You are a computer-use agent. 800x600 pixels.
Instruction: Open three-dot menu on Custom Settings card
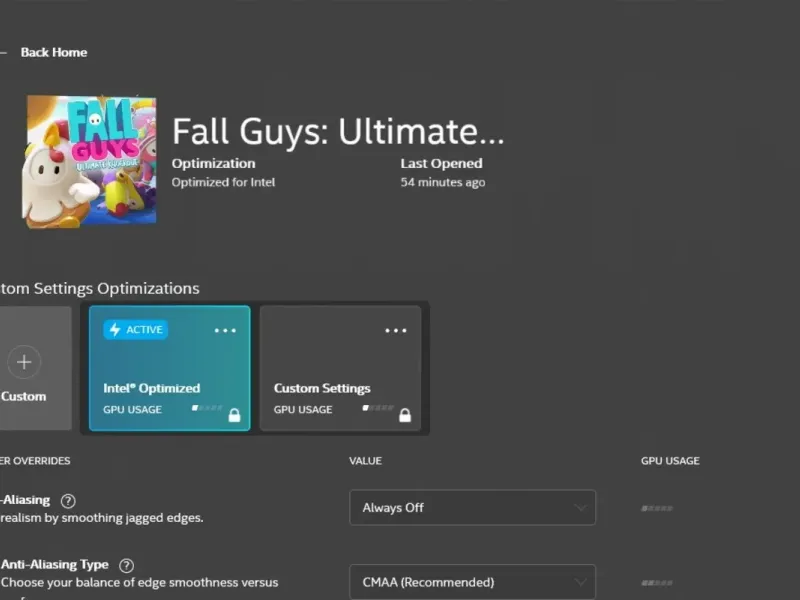coord(395,331)
